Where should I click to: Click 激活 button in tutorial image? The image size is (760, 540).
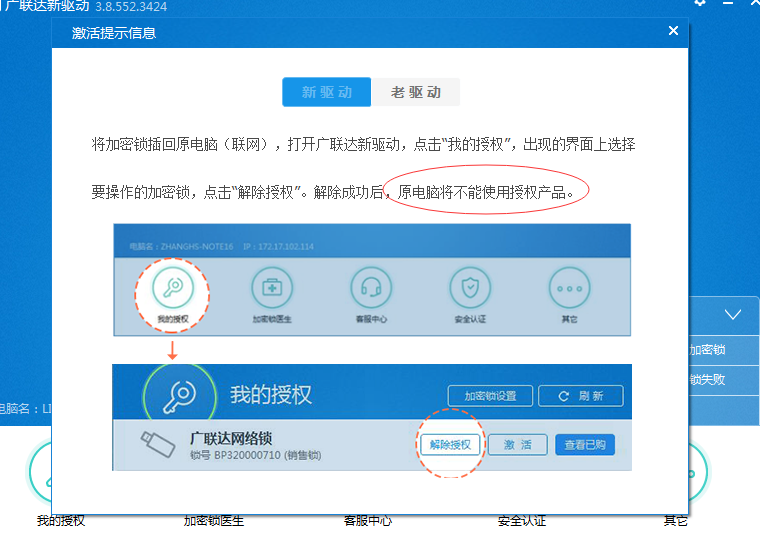517,445
